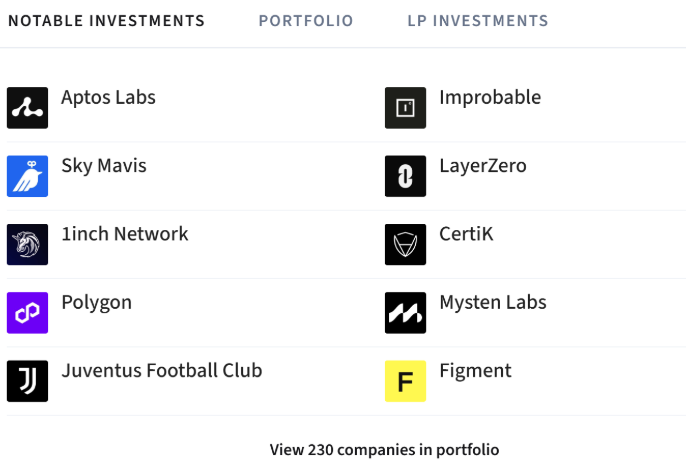Open the Sky Mavis name link
The height and width of the screenshot is (469, 686).
[104, 166]
